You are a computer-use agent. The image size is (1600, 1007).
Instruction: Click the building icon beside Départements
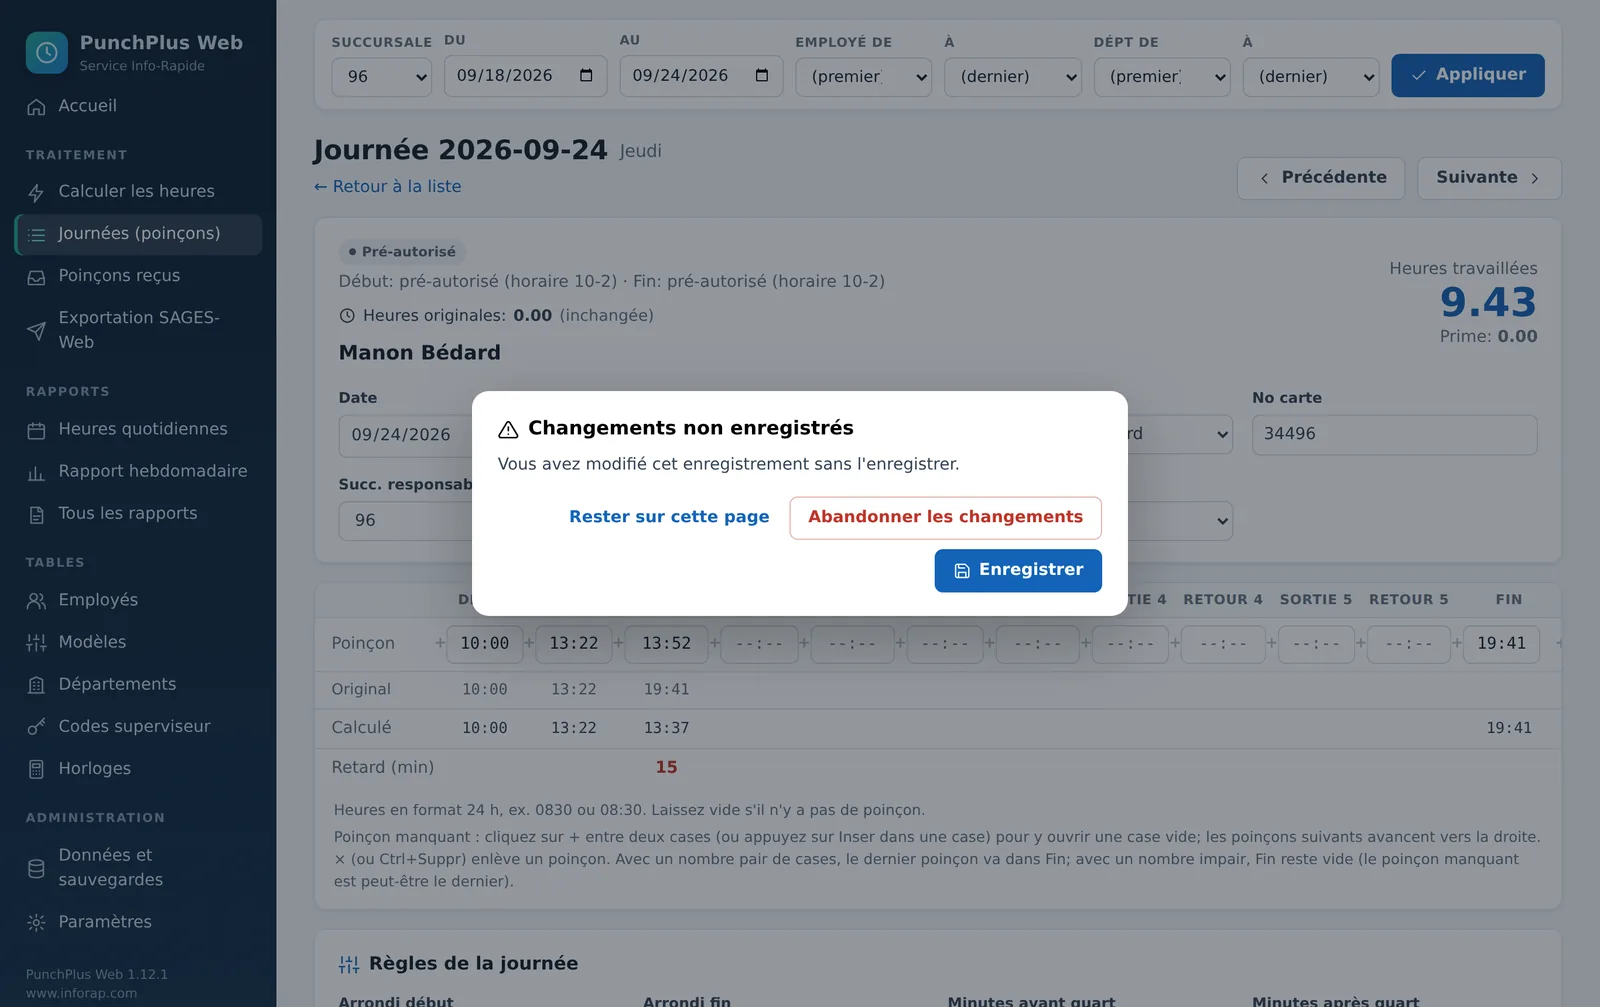[x=36, y=685]
